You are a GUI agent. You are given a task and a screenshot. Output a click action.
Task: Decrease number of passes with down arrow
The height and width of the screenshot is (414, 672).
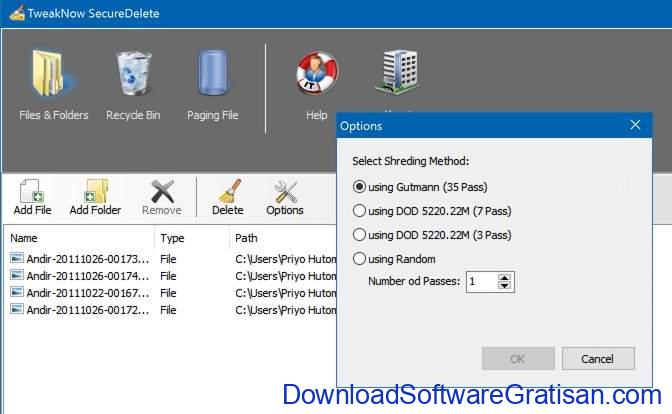tap(504, 286)
